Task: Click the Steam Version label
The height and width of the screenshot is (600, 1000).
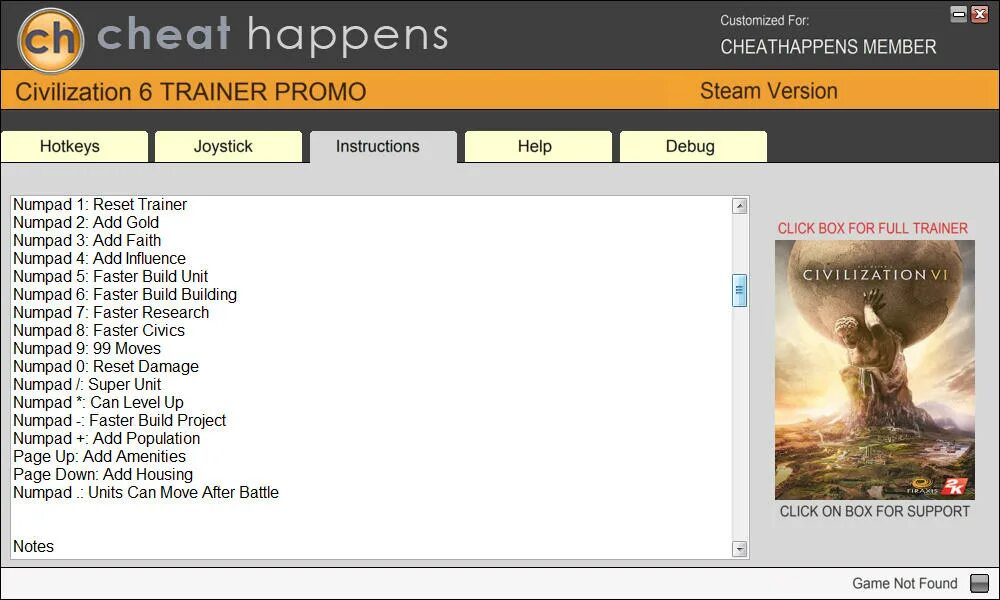Action: click(768, 91)
